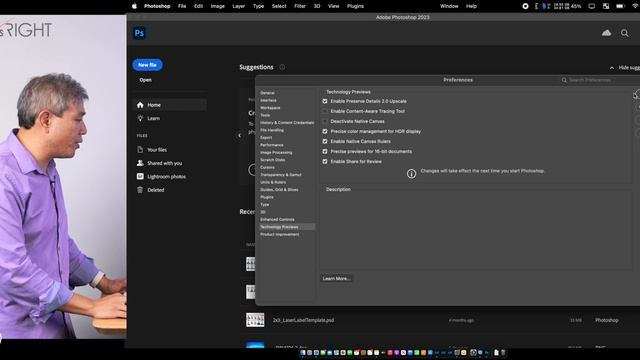Open the Photoshop application menu
This screenshot has height=360, width=640.
click(x=157, y=6)
